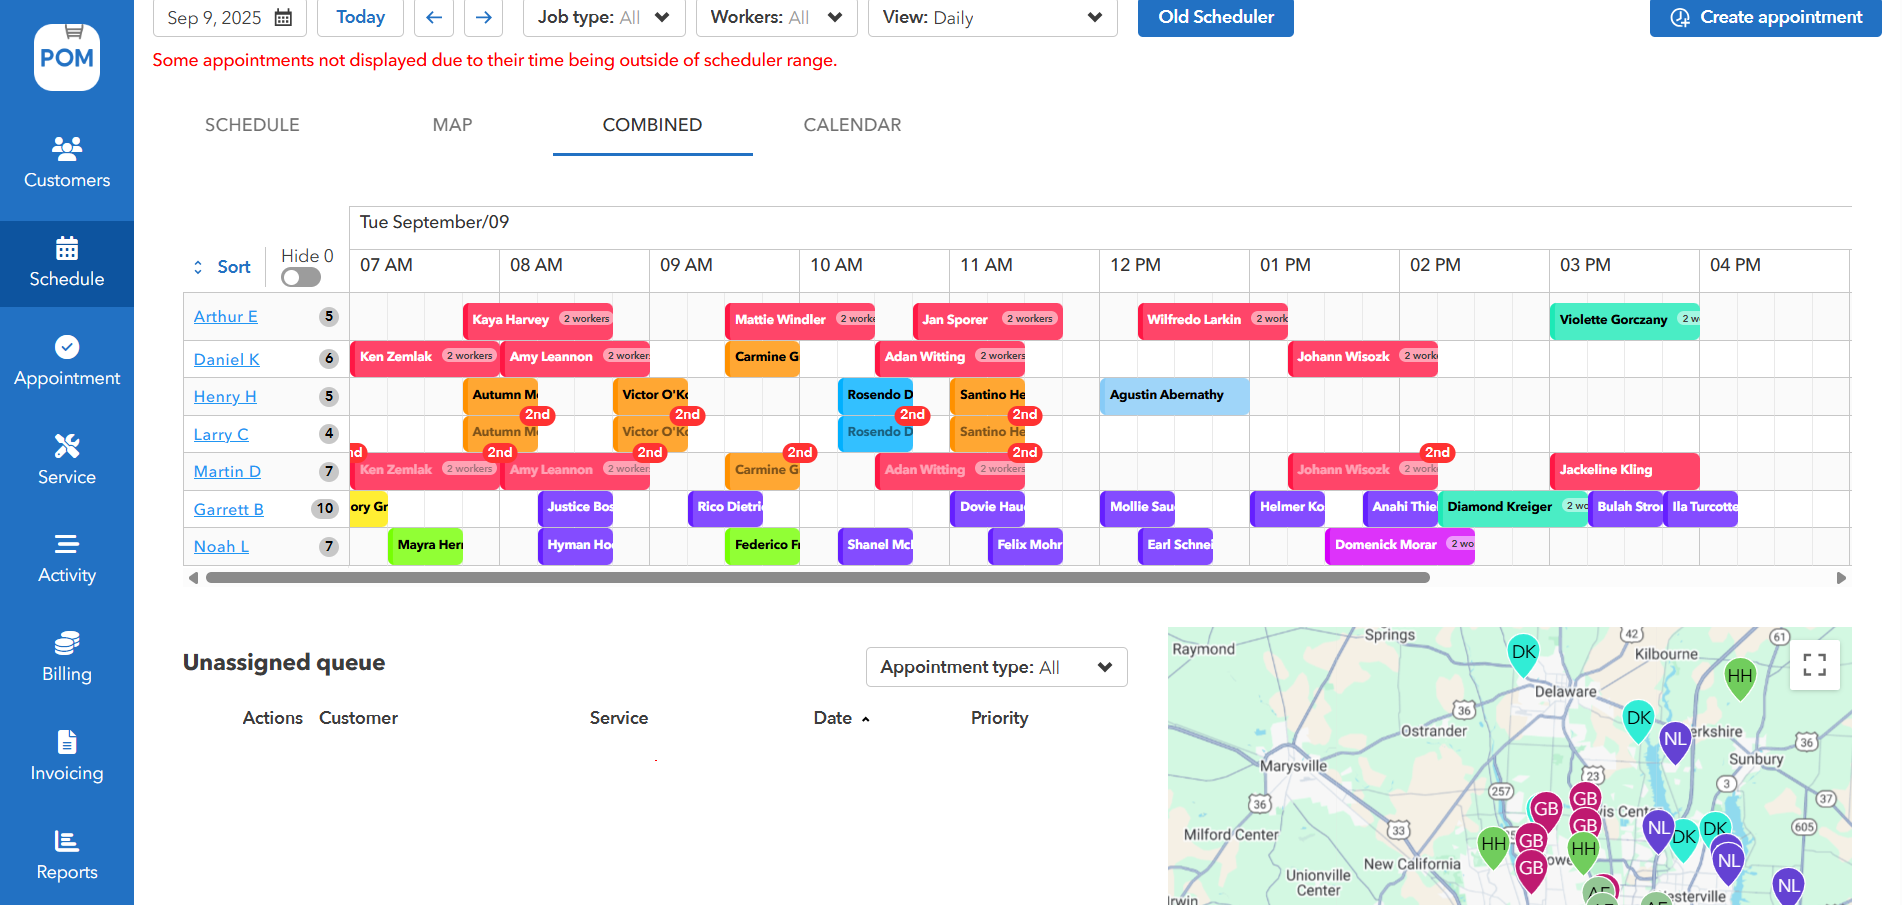Open Customers from the sidebar
This screenshot has width=1902, height=905.
click(67, 163)
